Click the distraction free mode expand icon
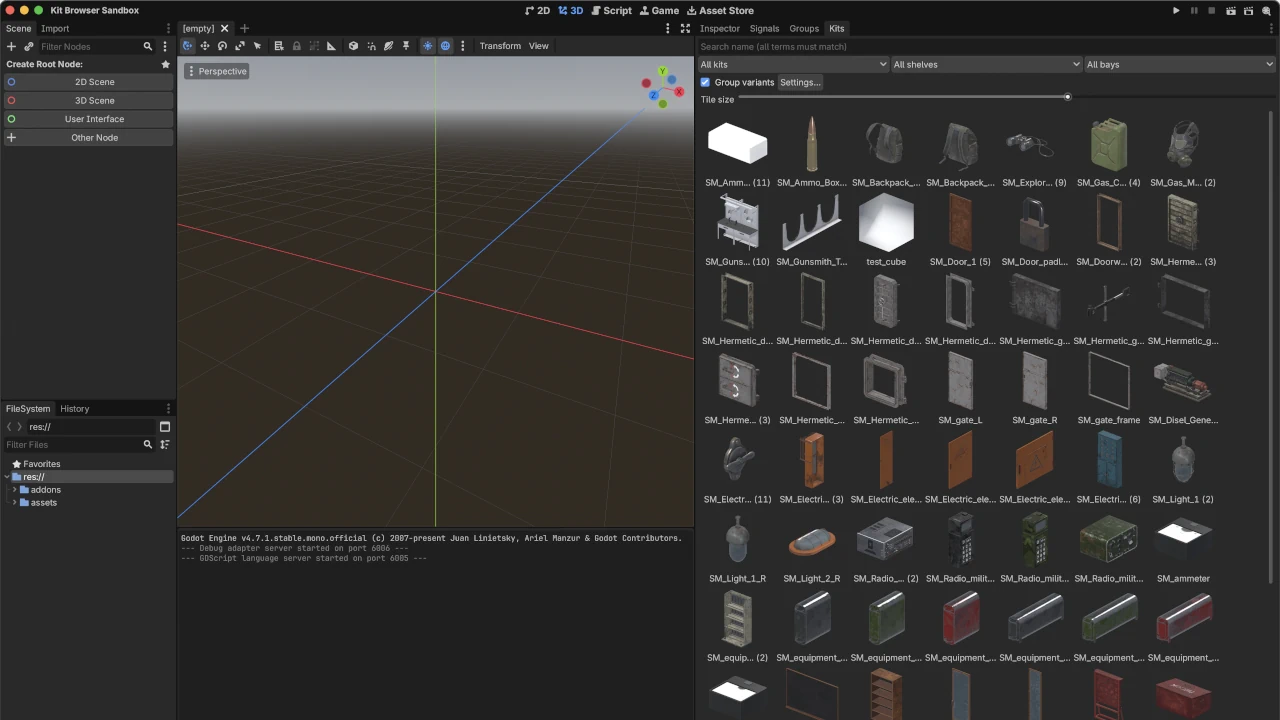Image resolution: width=1280 pixels, height=720 pixels. click(x=685, y=29)
